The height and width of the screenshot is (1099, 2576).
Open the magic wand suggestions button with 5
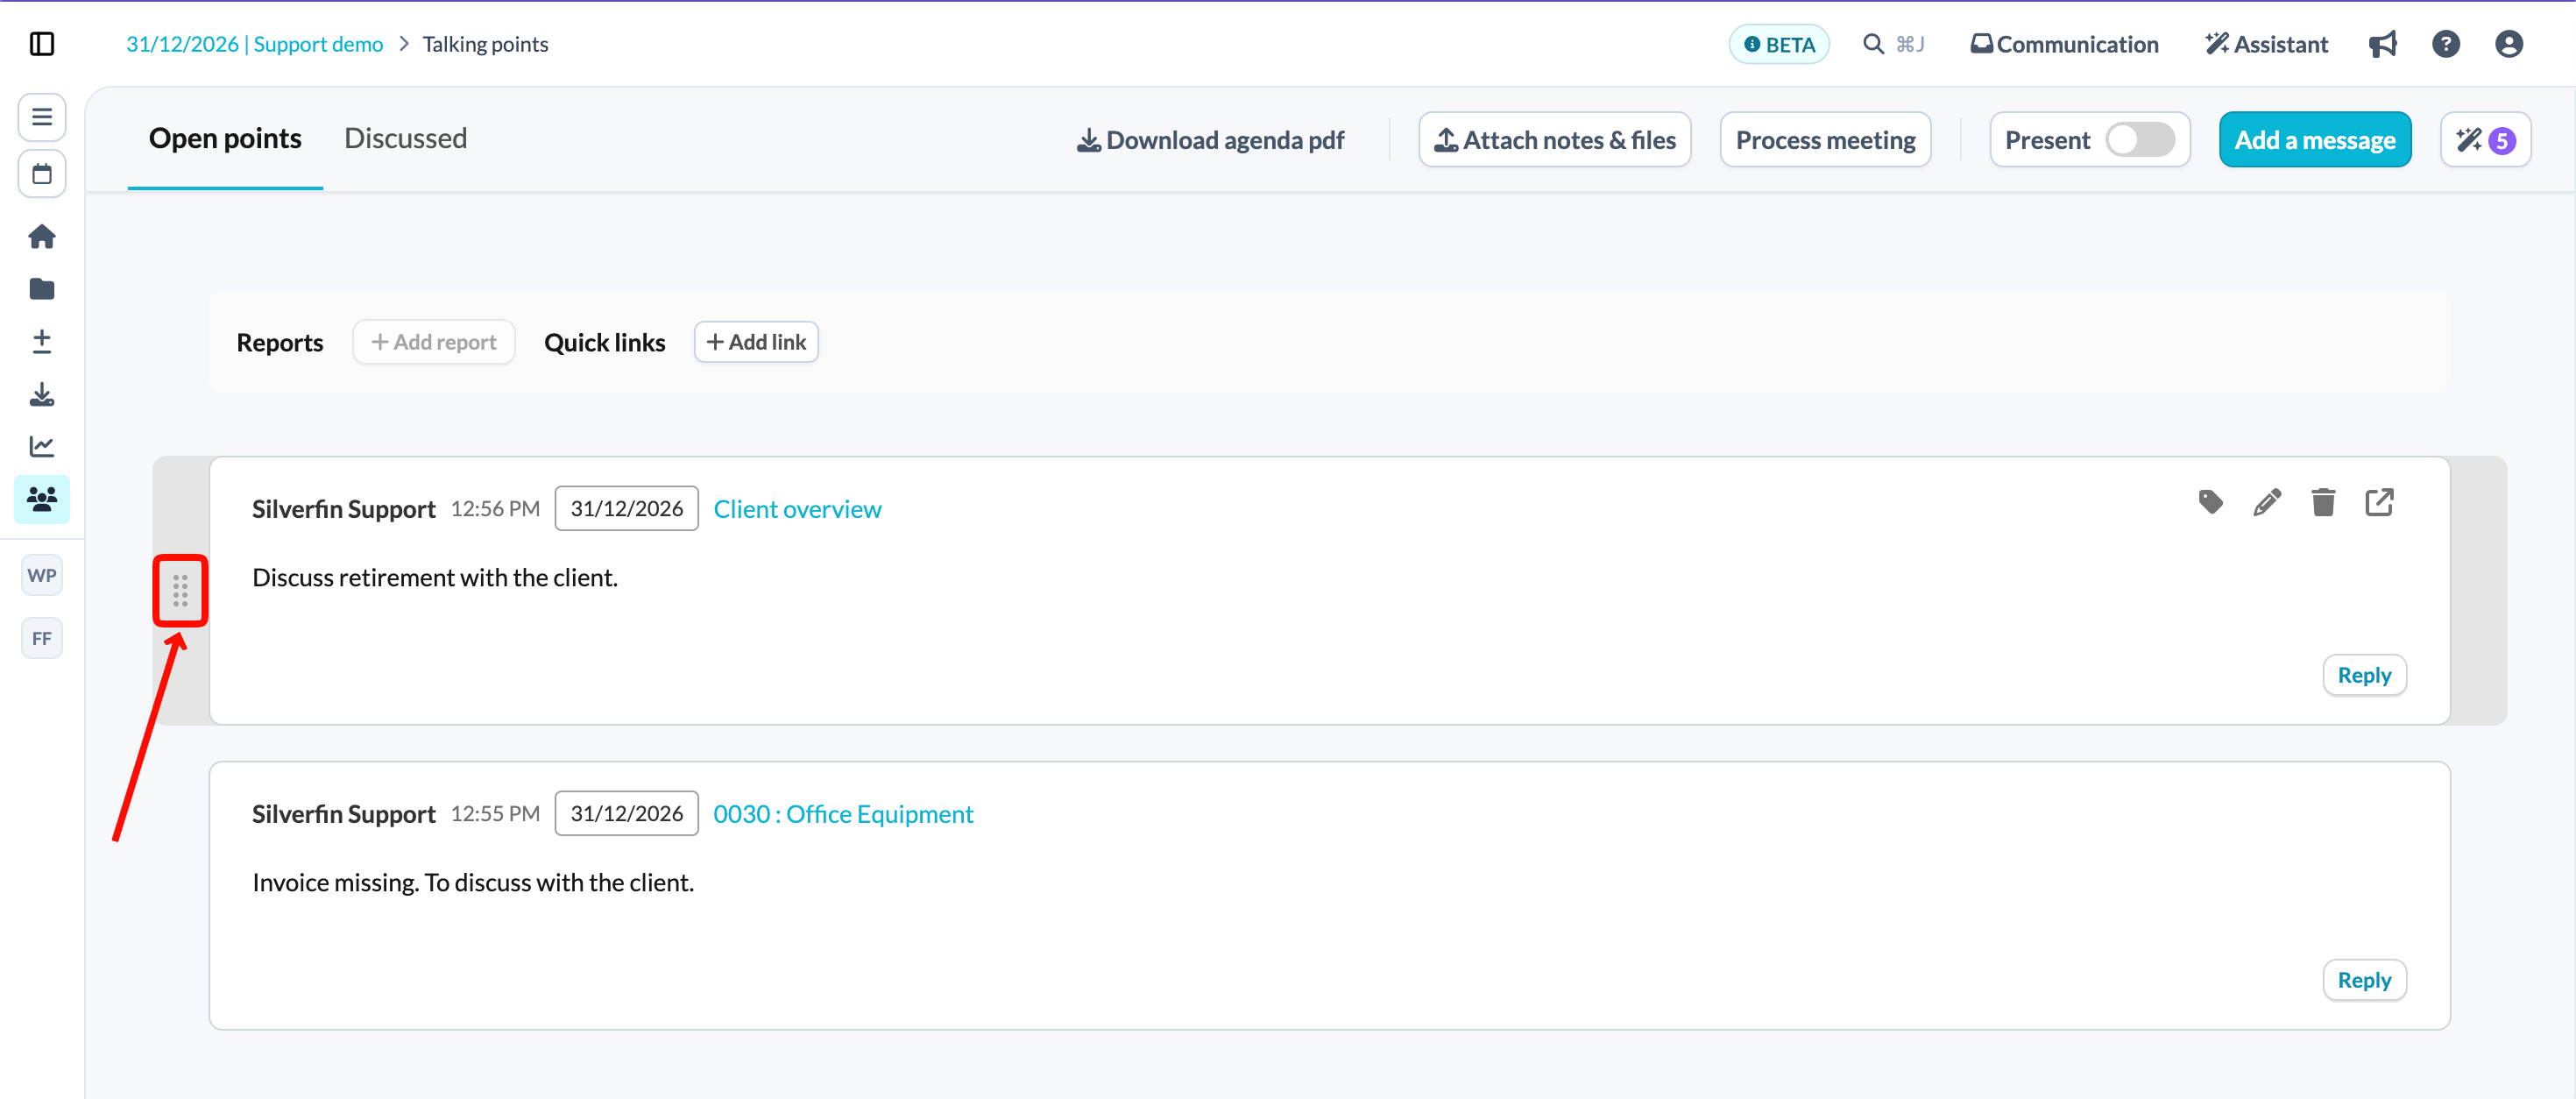click(2485, 140)
